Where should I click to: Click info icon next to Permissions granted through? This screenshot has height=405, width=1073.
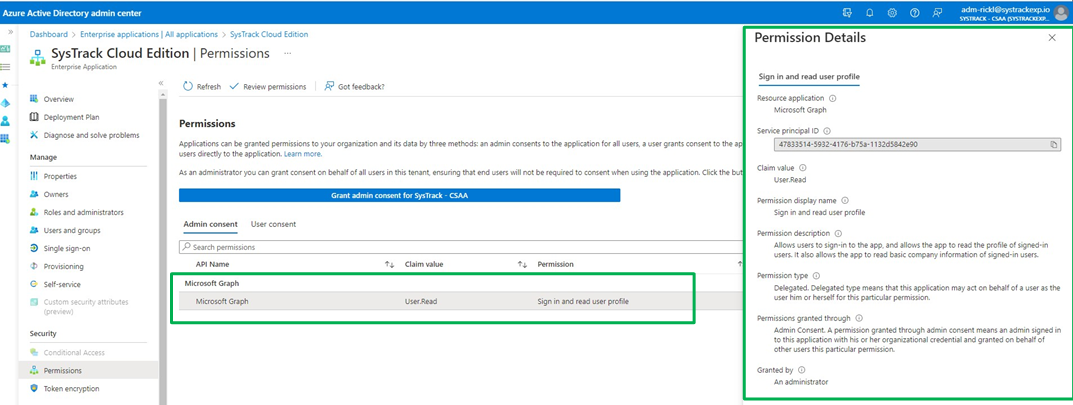[x=859, y=318]
